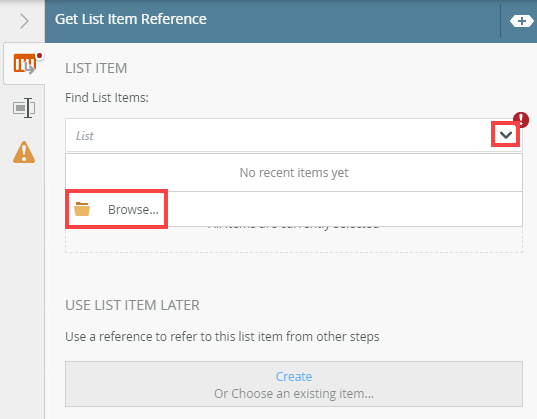Screen dimensions: 537x419
Task: Click the red notification dot on SharePoint icon
Action: point(39,55)
